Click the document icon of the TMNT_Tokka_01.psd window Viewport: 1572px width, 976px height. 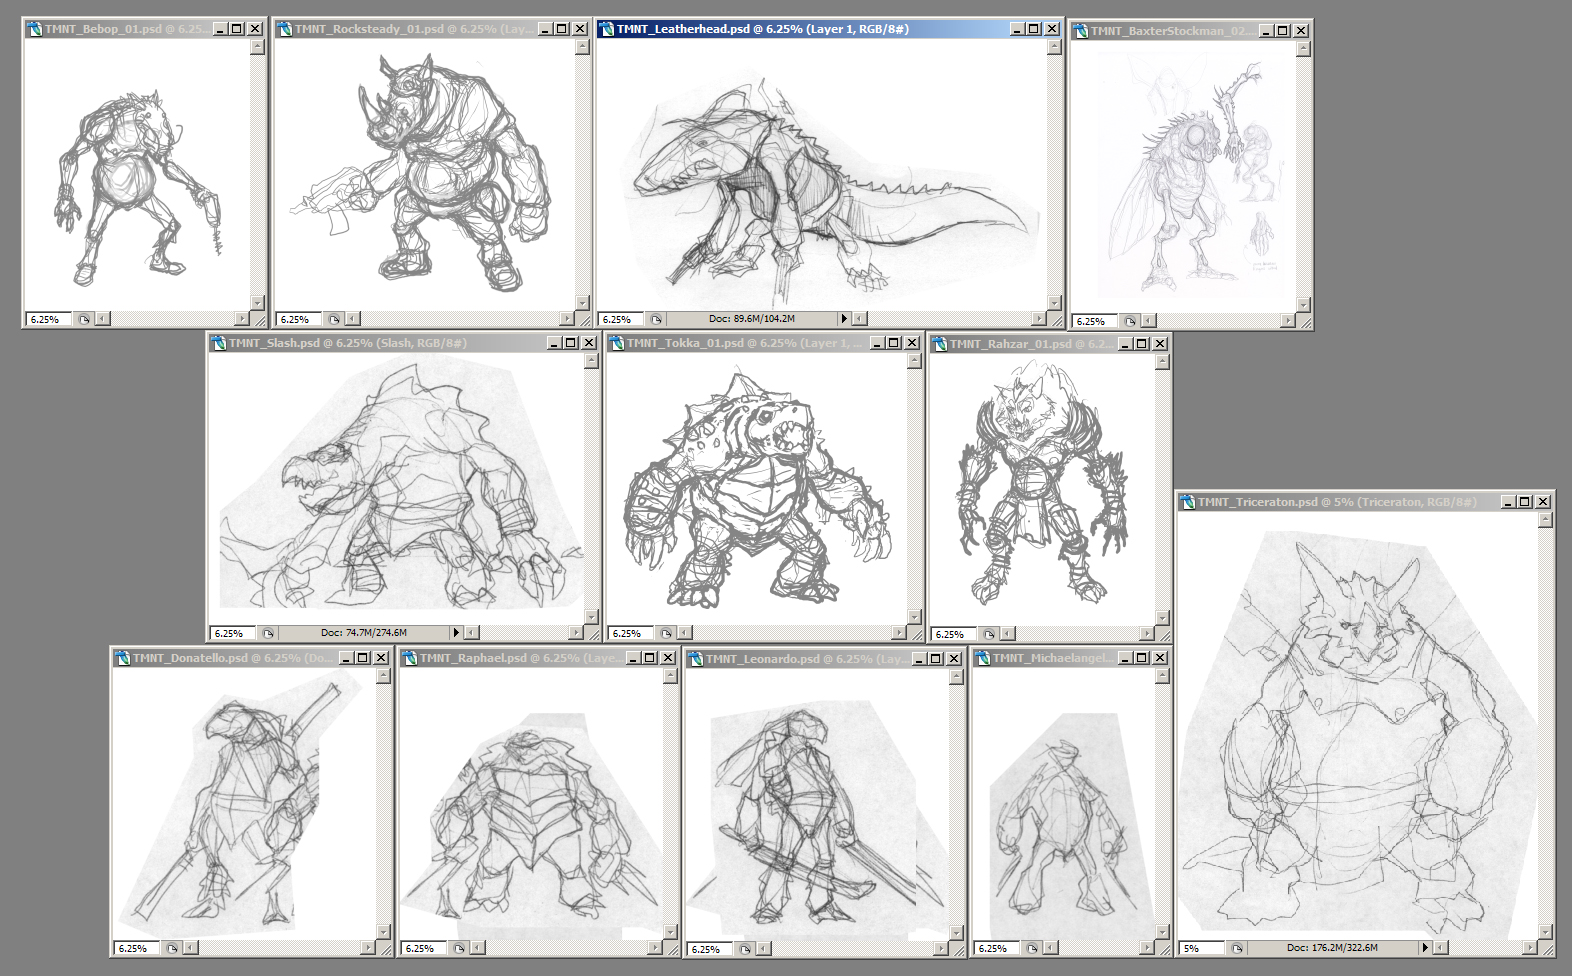pos(617,343)
